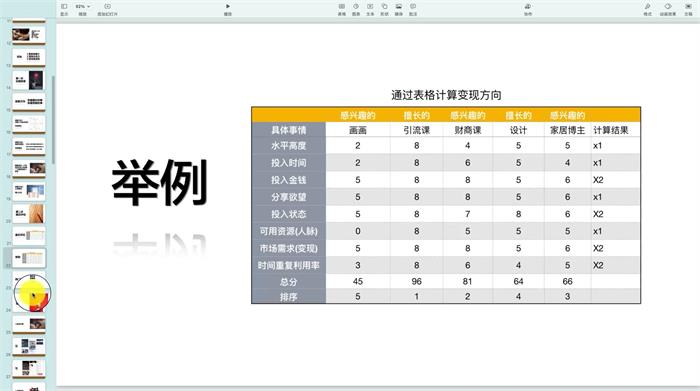Click the 设计 column cell
The height and width of the screenshot is (391, 700).
[x=518, y=130]
